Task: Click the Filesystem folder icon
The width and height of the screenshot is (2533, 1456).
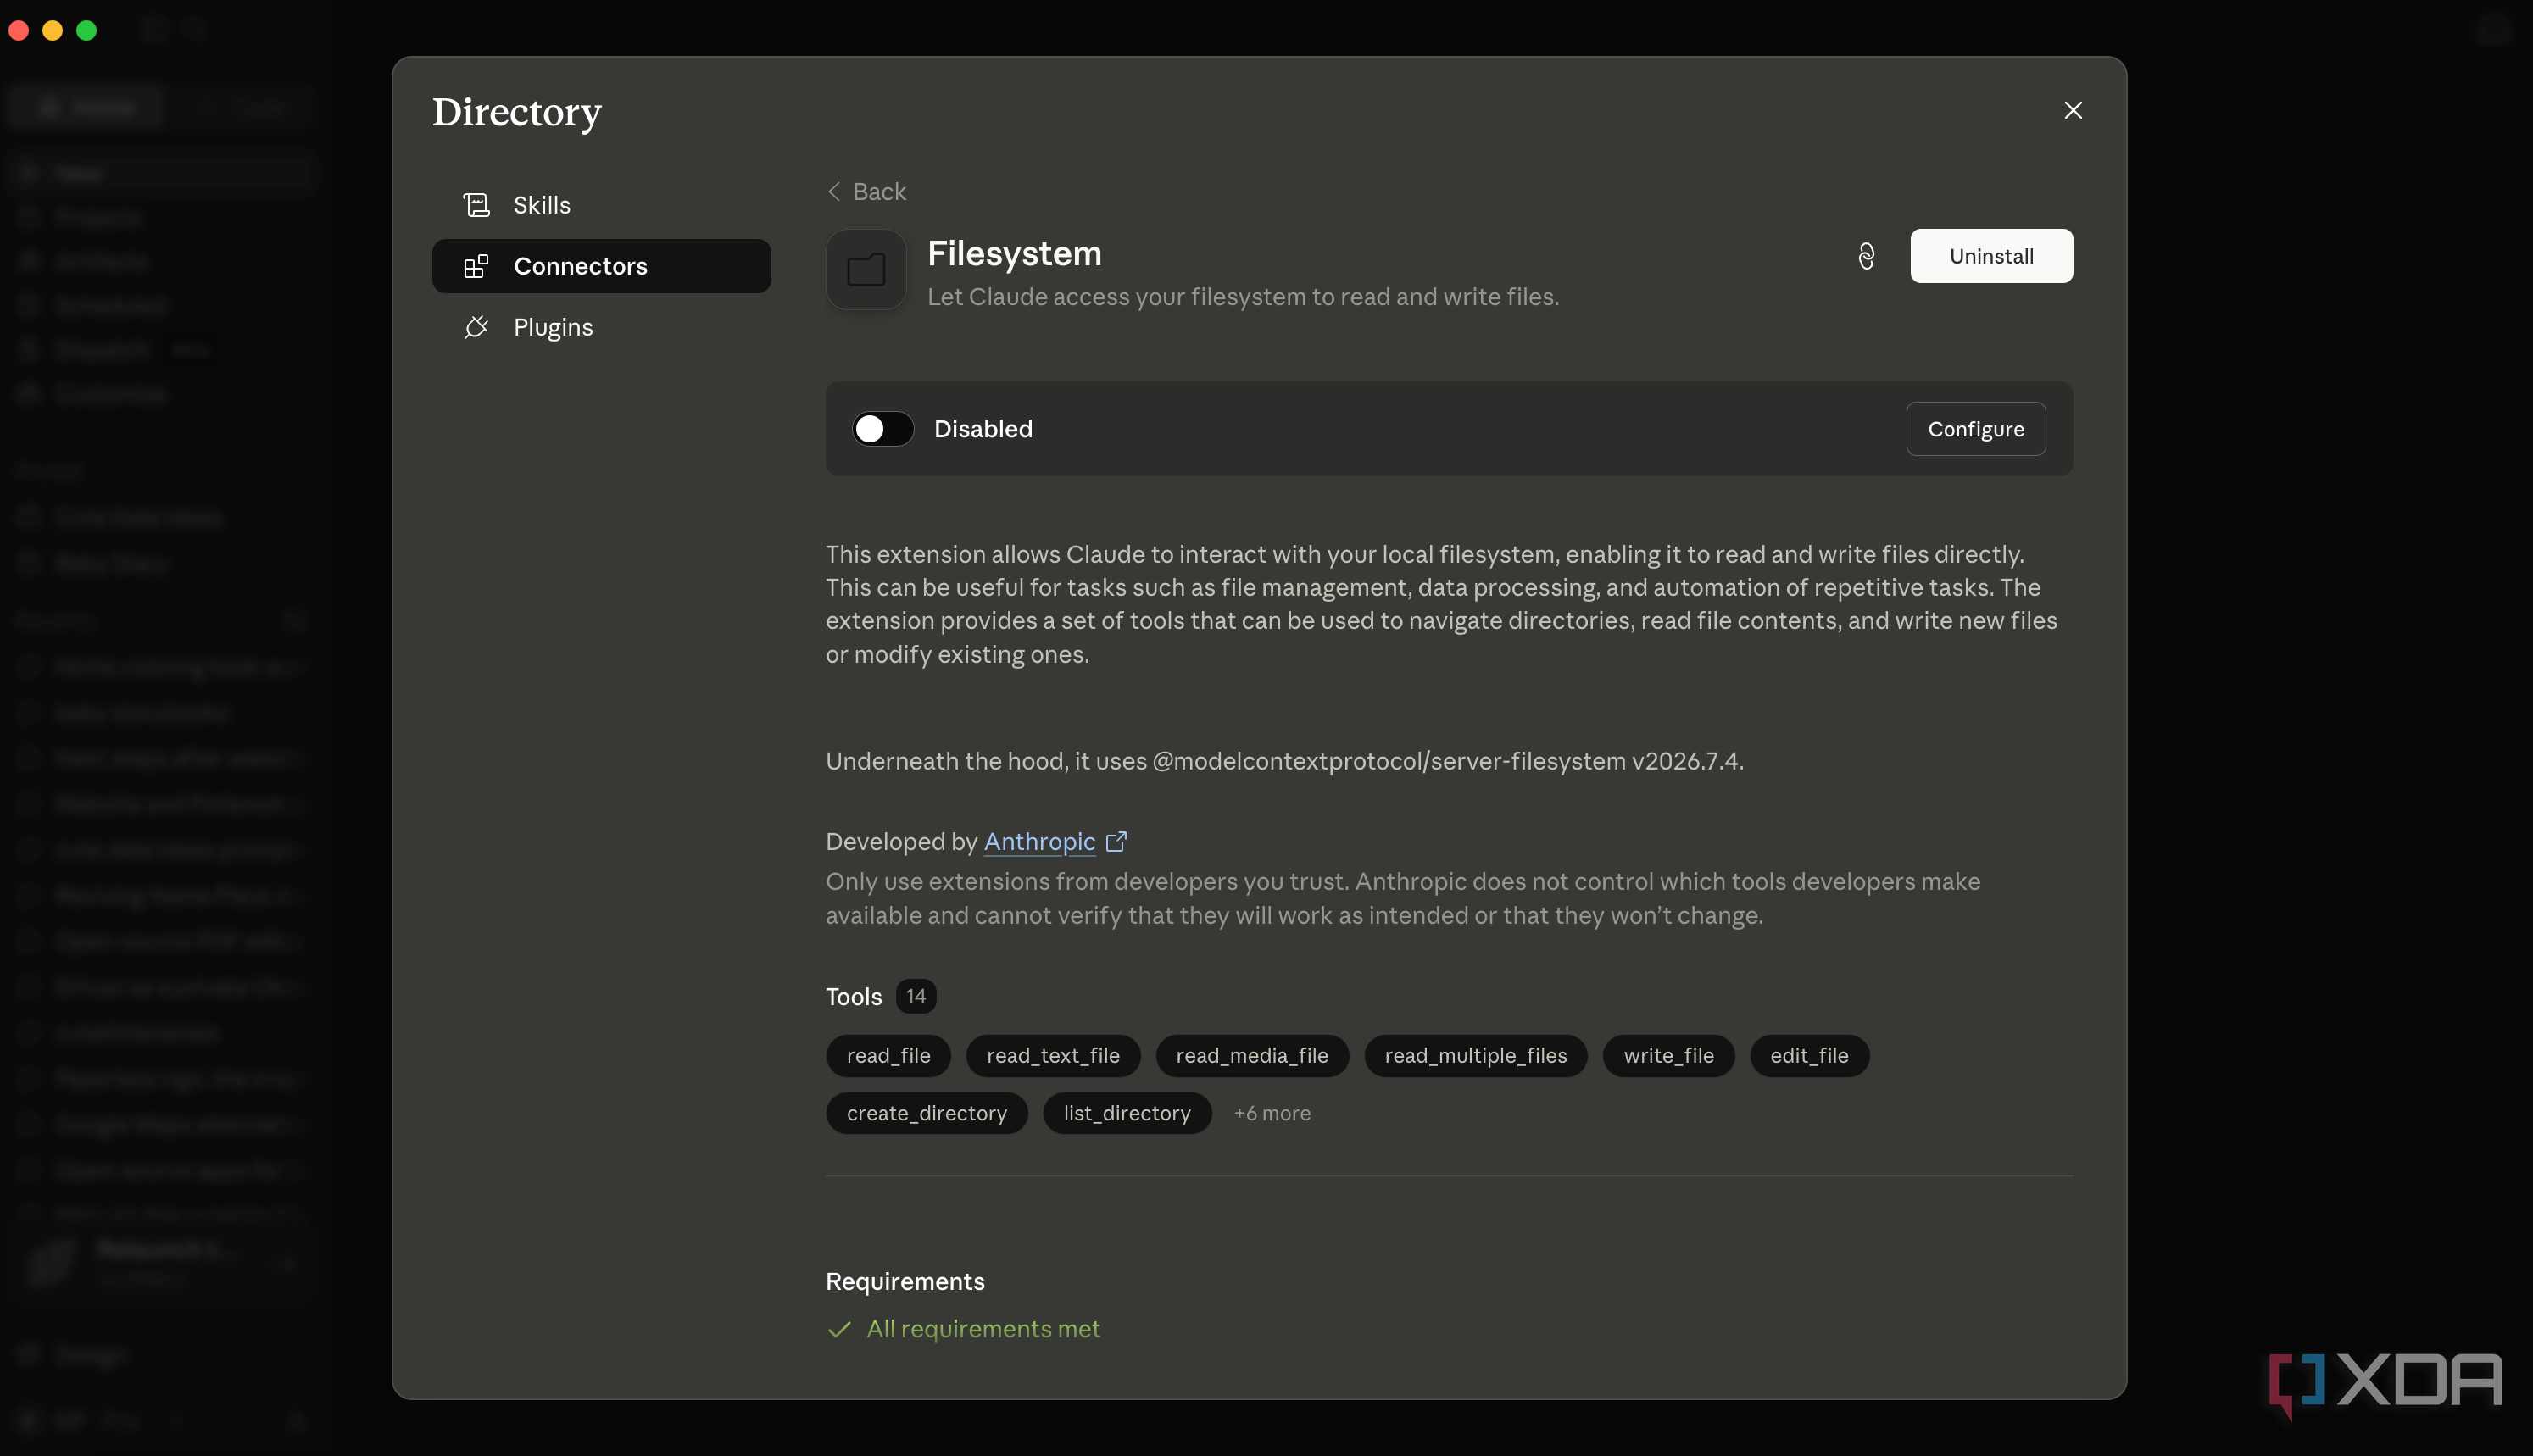Action: [866, 270]
